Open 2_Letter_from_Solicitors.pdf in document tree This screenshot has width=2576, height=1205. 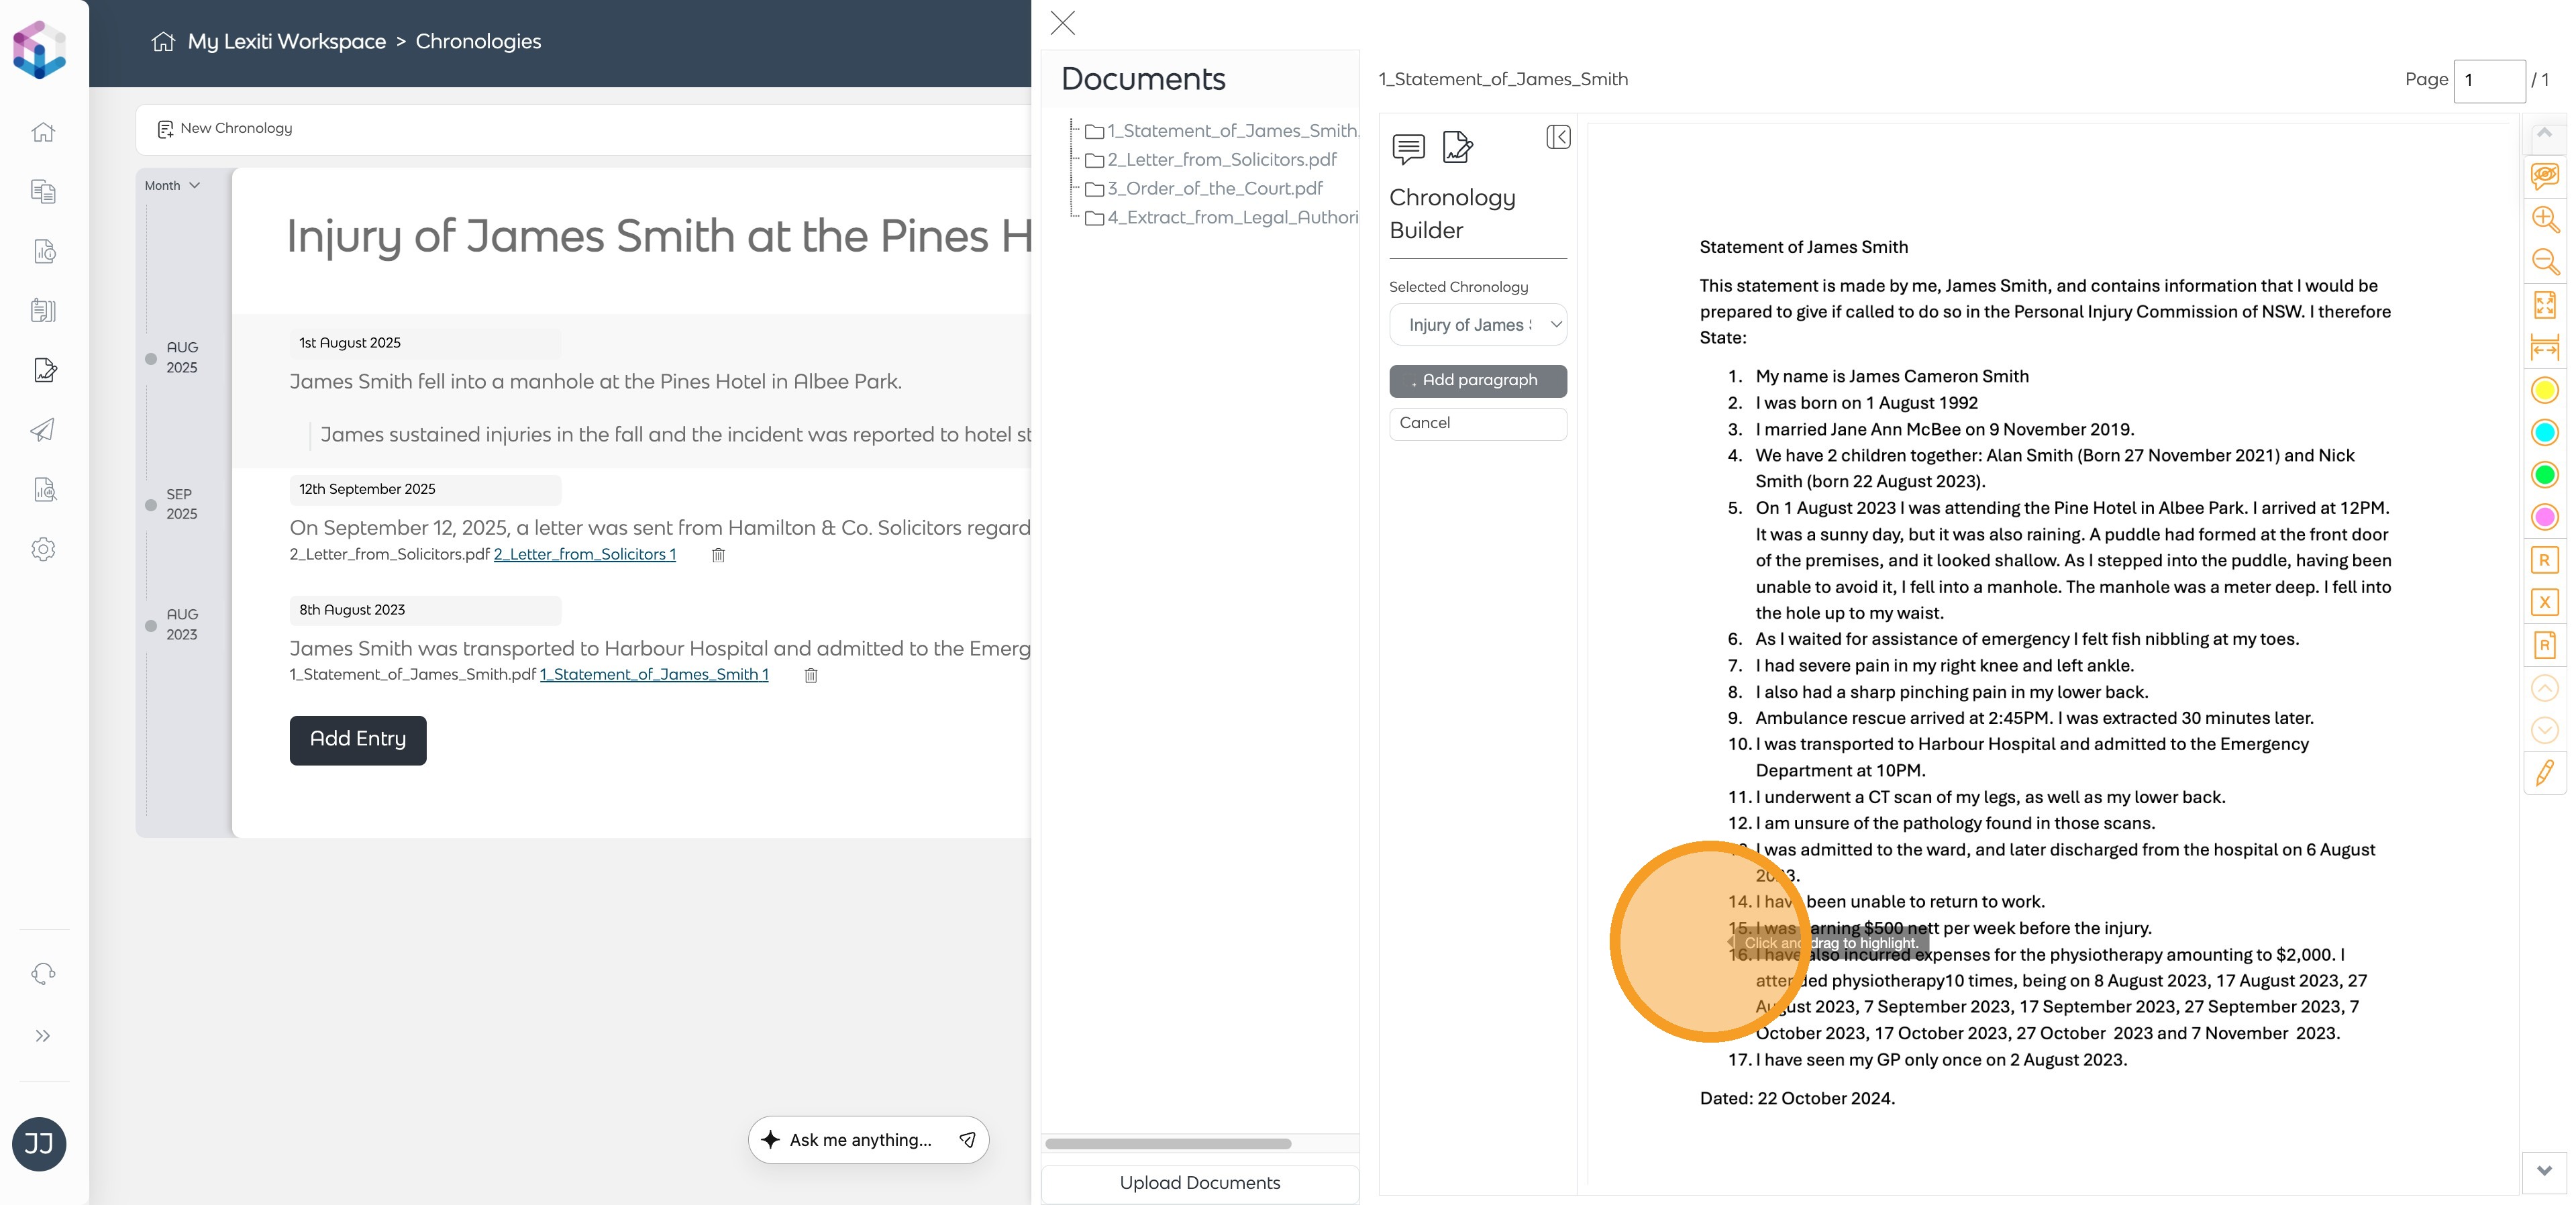point(1221,160)
